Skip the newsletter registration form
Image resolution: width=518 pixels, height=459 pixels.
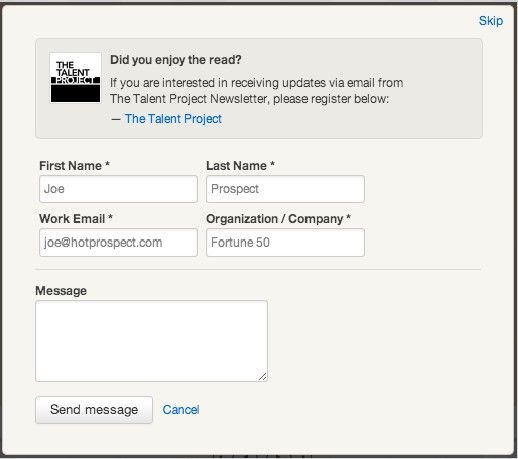point(491,21)
